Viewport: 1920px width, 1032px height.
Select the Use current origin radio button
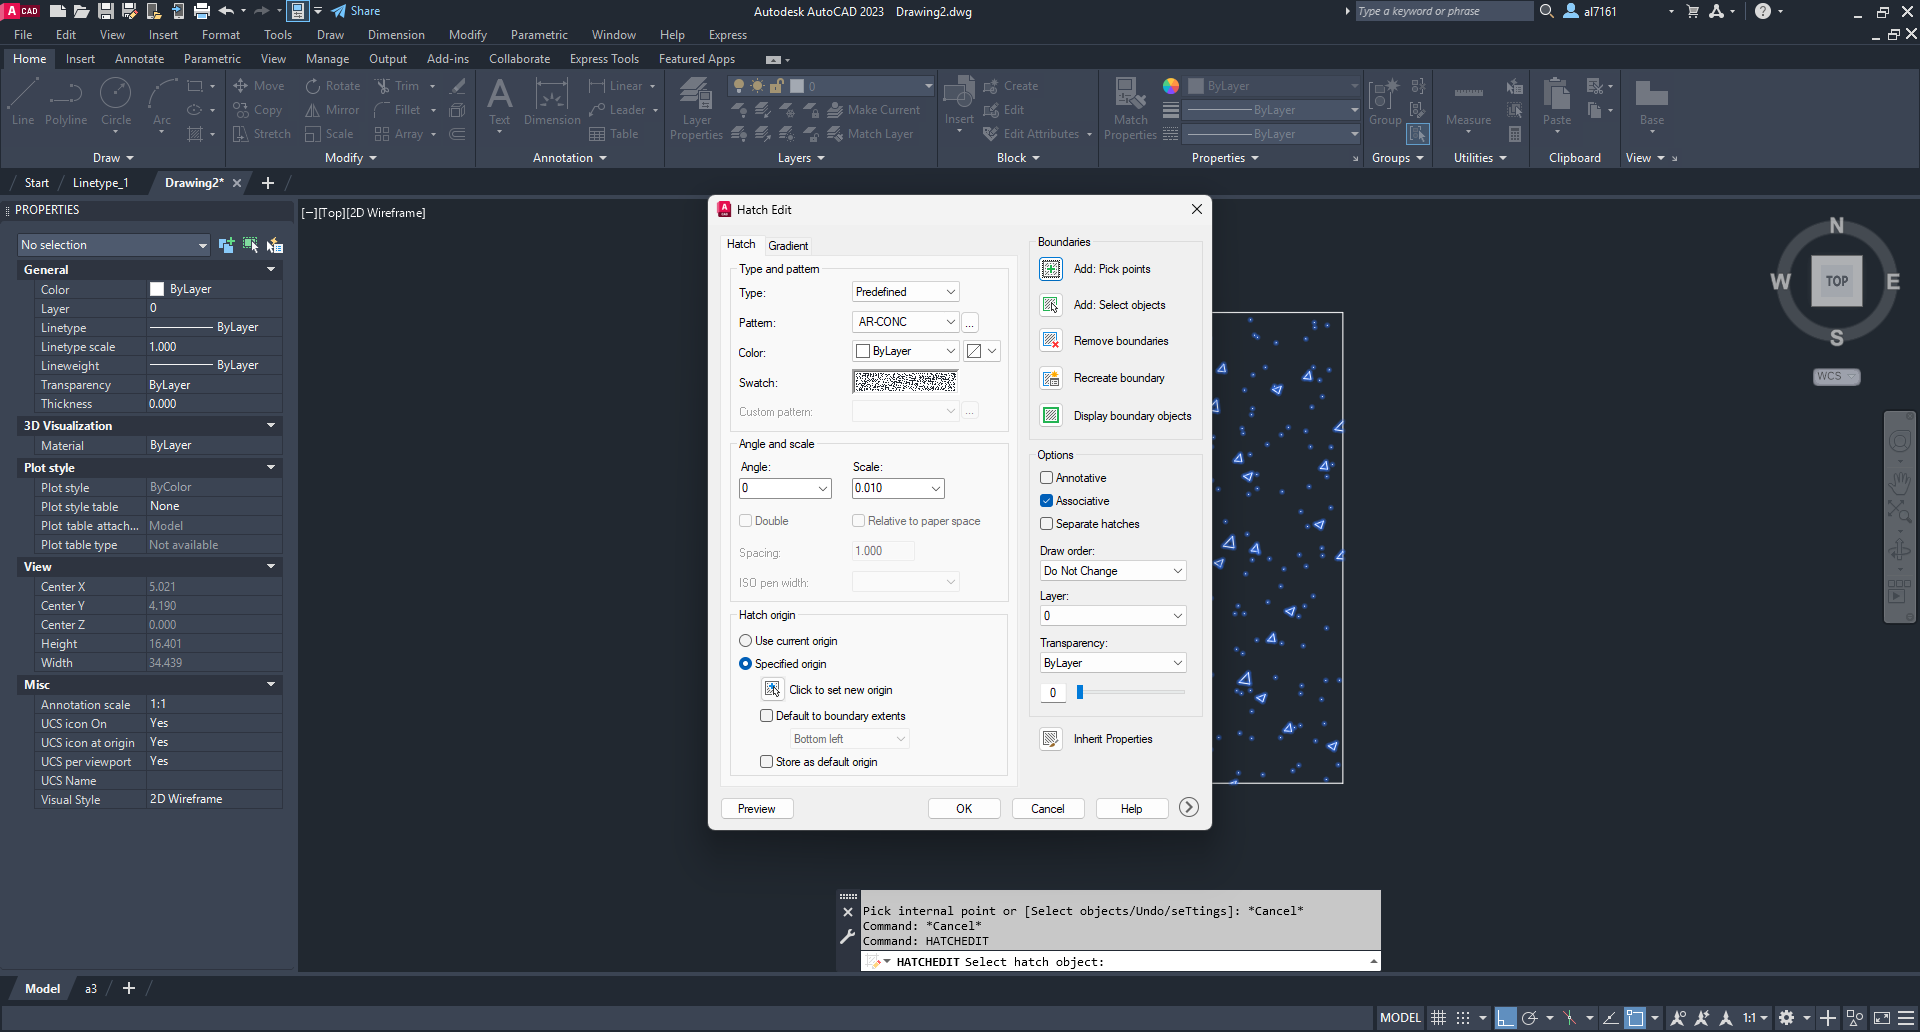(746, 641)
